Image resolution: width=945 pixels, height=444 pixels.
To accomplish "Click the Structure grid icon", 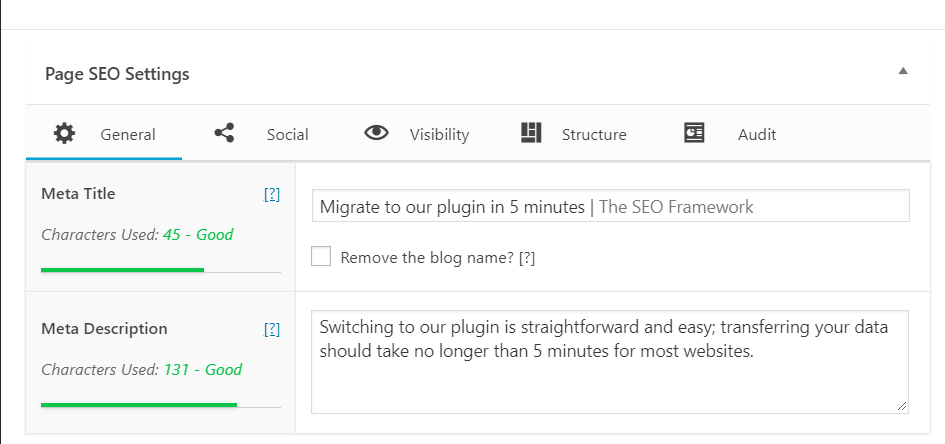I will [531, 133].
